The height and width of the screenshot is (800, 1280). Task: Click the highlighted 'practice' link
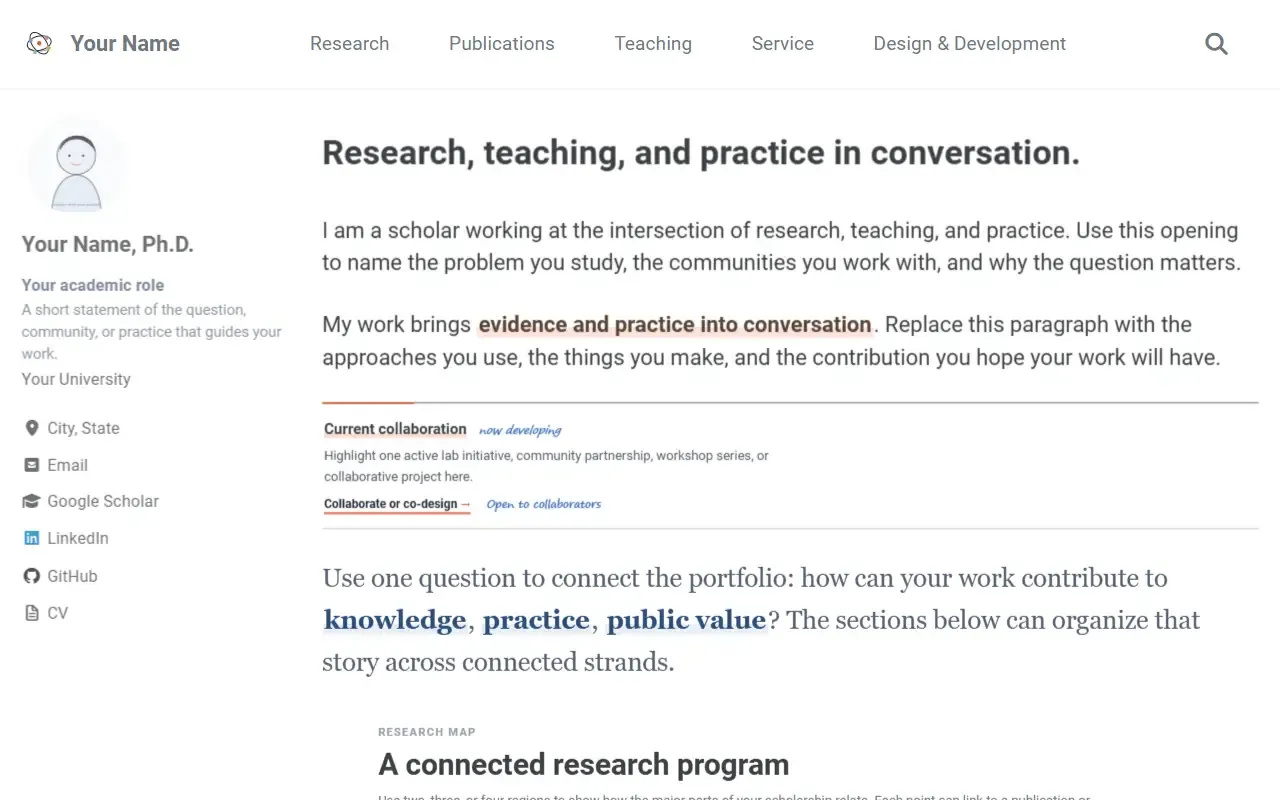tap(536, 620)
